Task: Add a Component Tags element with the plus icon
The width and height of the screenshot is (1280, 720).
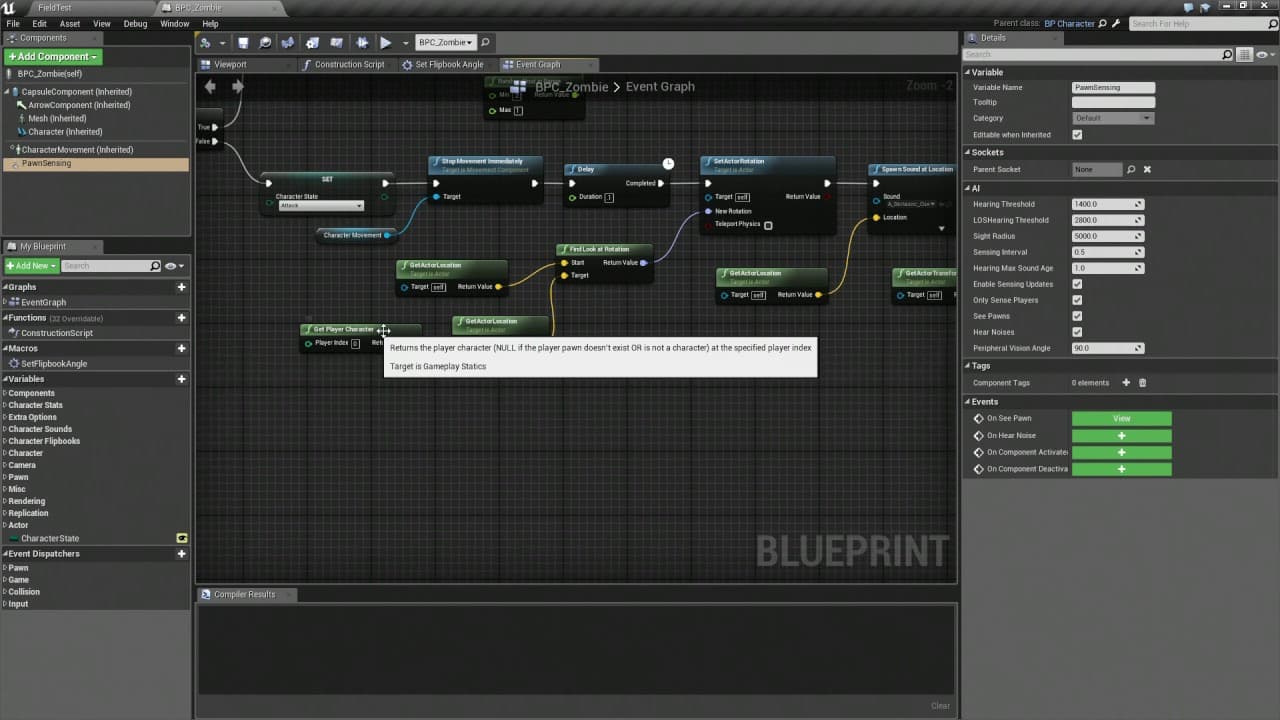Action: (x=1126, y=383)
